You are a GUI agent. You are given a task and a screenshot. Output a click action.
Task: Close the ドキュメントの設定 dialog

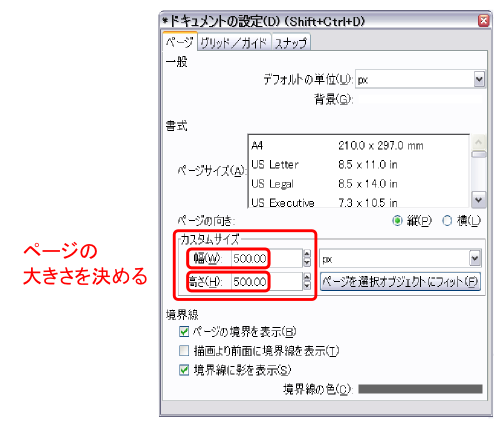point(484,21)
